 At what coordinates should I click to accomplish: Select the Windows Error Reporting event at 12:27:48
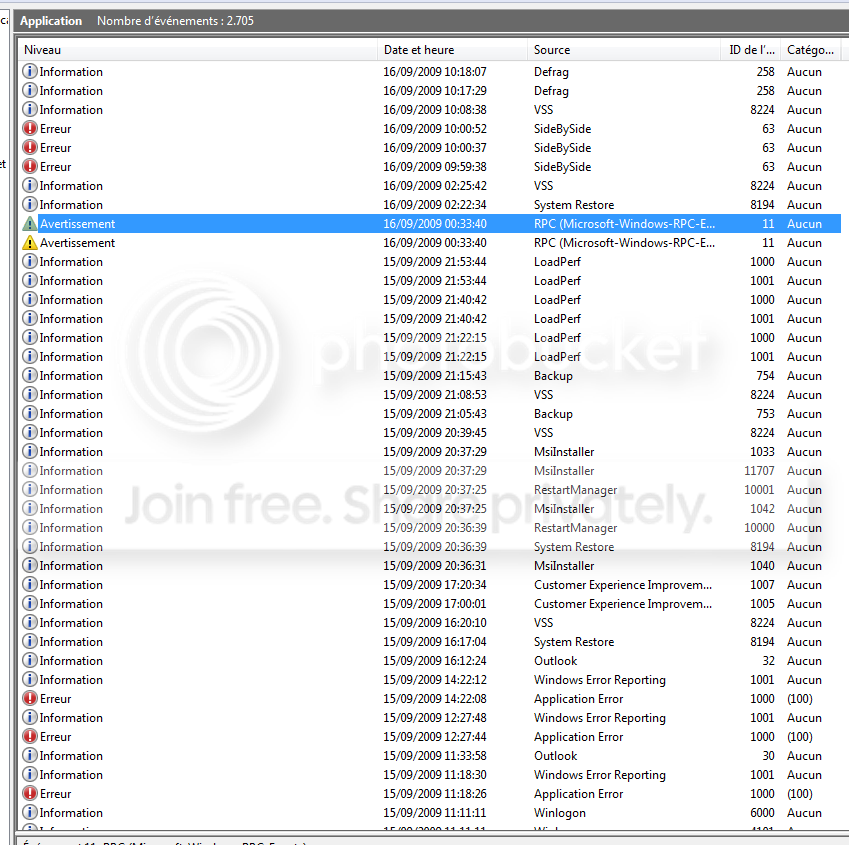click(430, 717)
